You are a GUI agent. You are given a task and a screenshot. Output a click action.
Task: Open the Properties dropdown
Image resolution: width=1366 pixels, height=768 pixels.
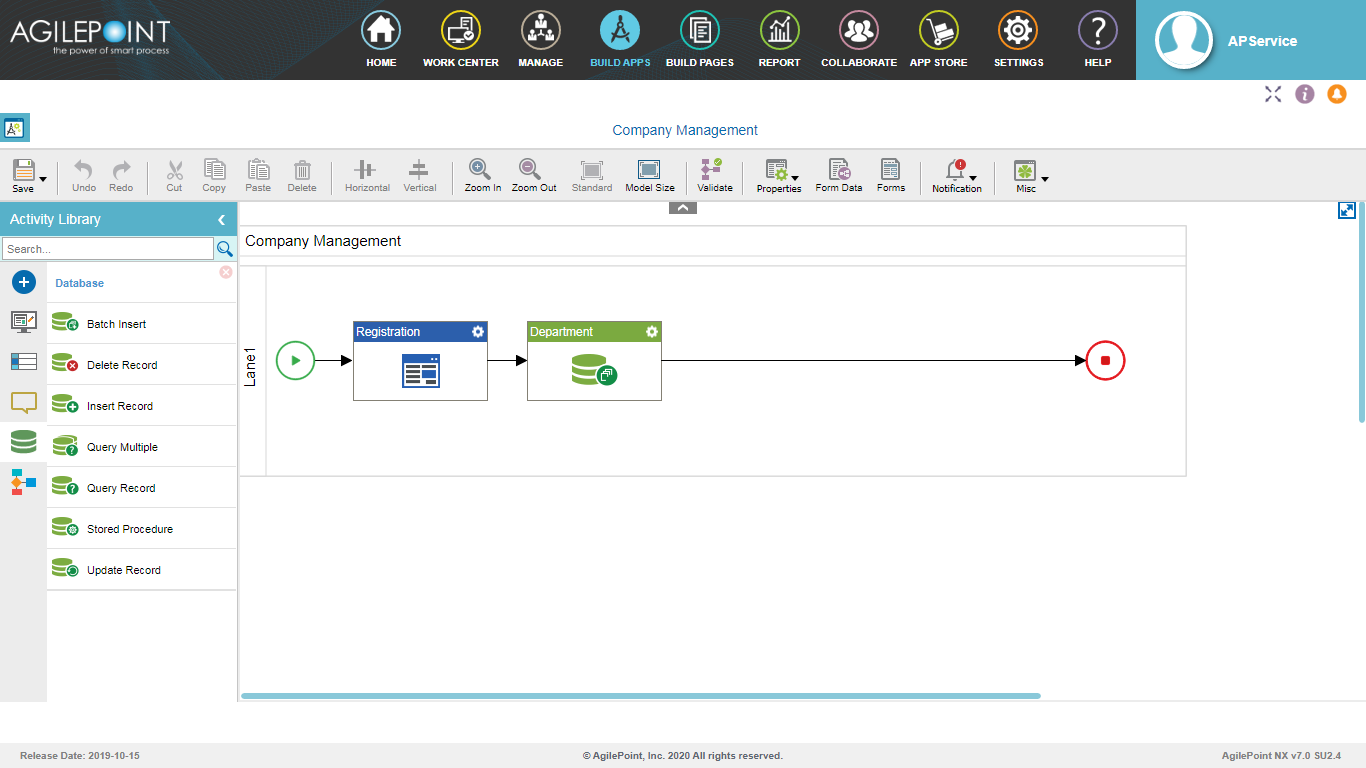pyautogui.click(x=795, y=180)
